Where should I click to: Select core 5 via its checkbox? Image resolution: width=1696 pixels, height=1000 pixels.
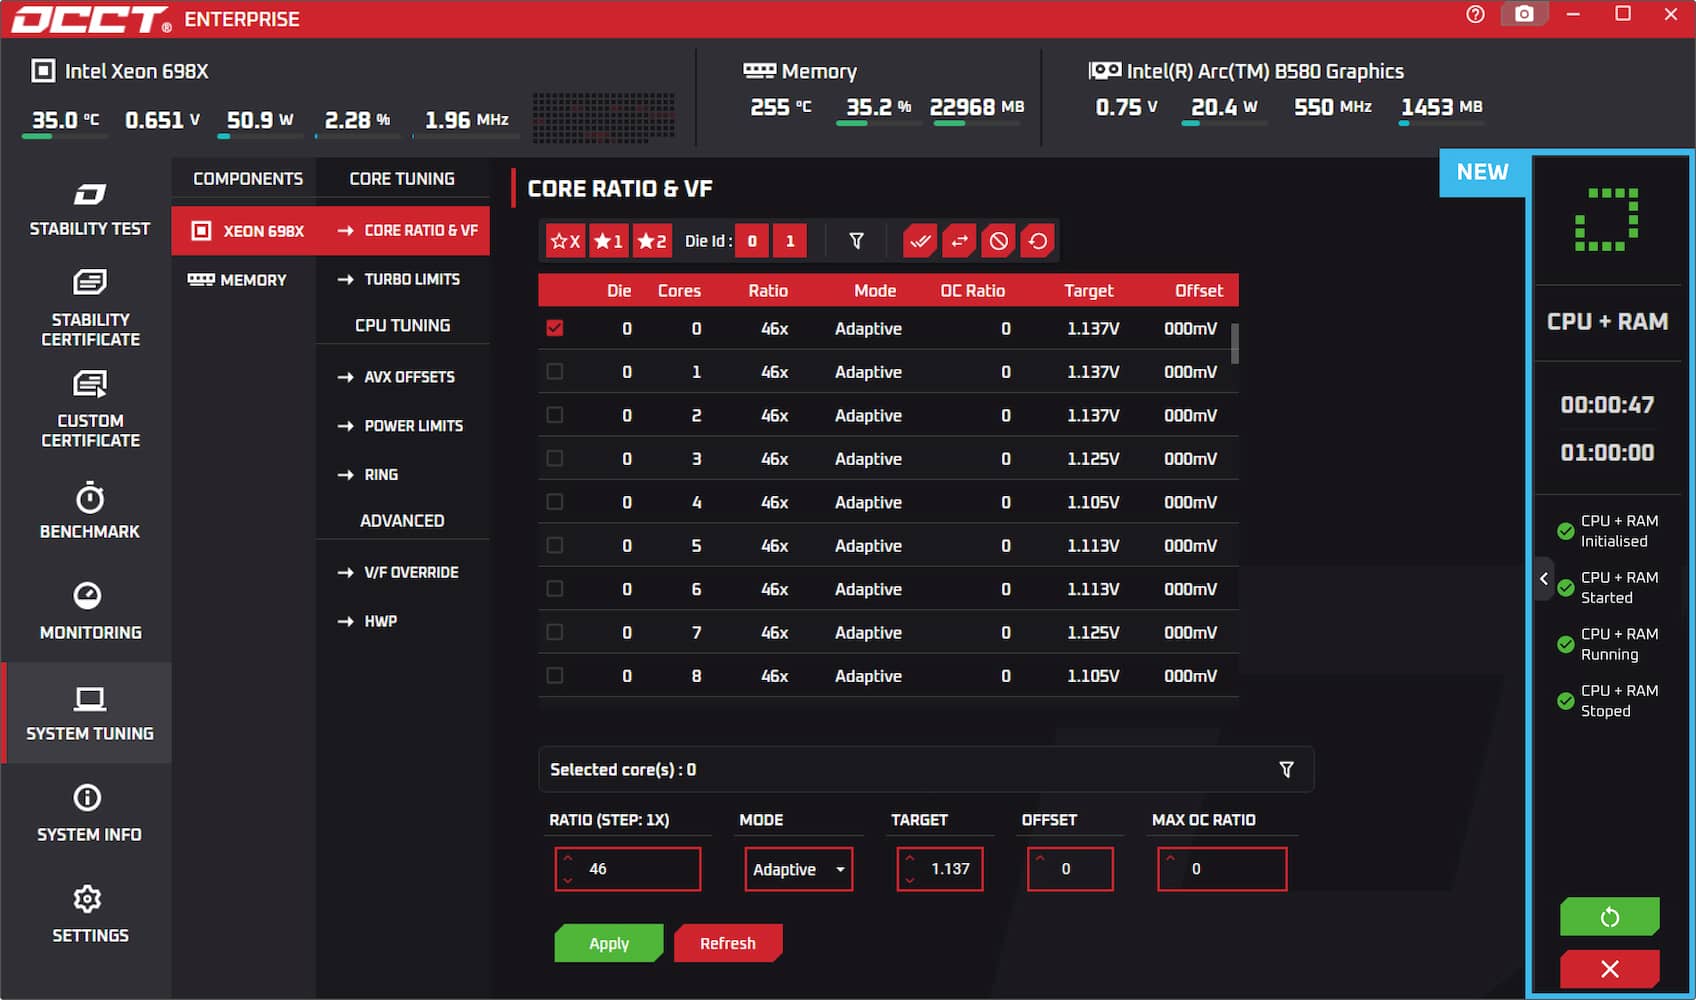pos(555,545)
